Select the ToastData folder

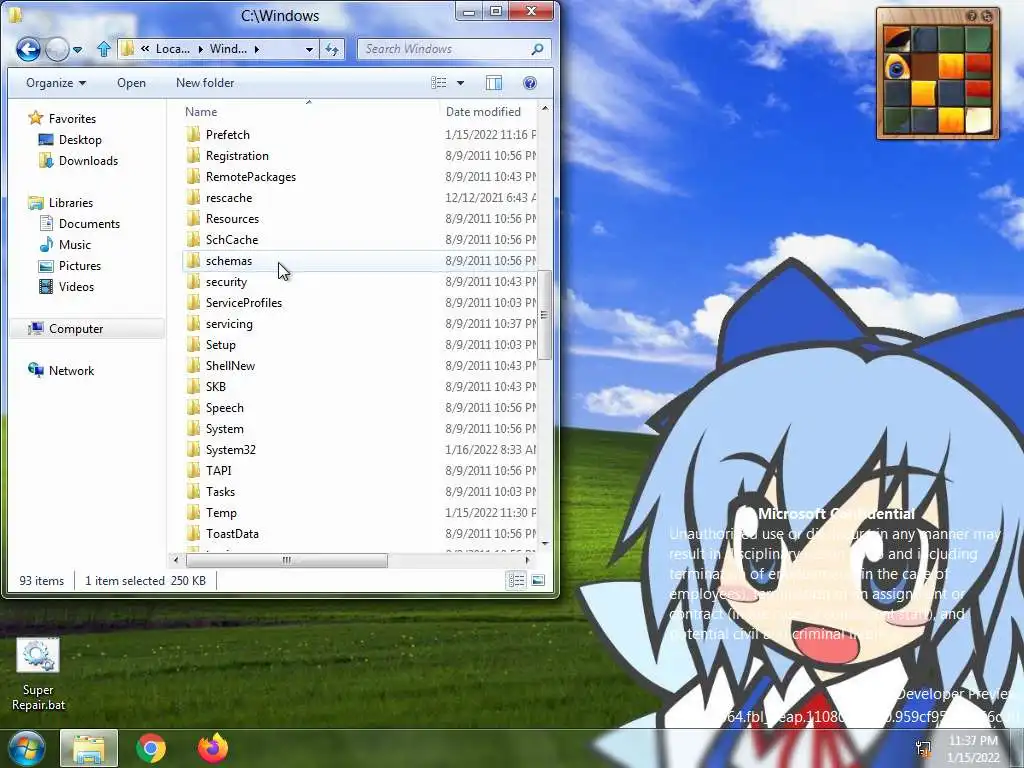click(x=359, y=534)
